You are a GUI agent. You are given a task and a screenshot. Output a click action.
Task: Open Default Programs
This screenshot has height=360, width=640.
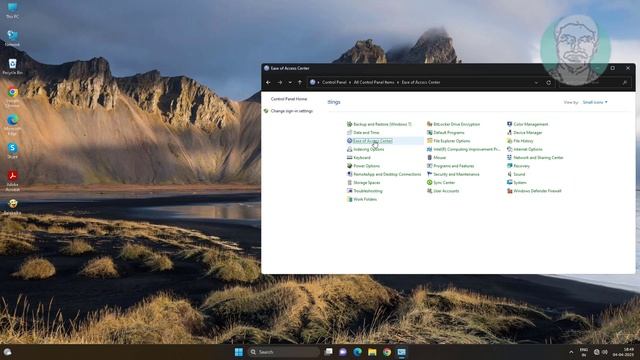point(445,133)
